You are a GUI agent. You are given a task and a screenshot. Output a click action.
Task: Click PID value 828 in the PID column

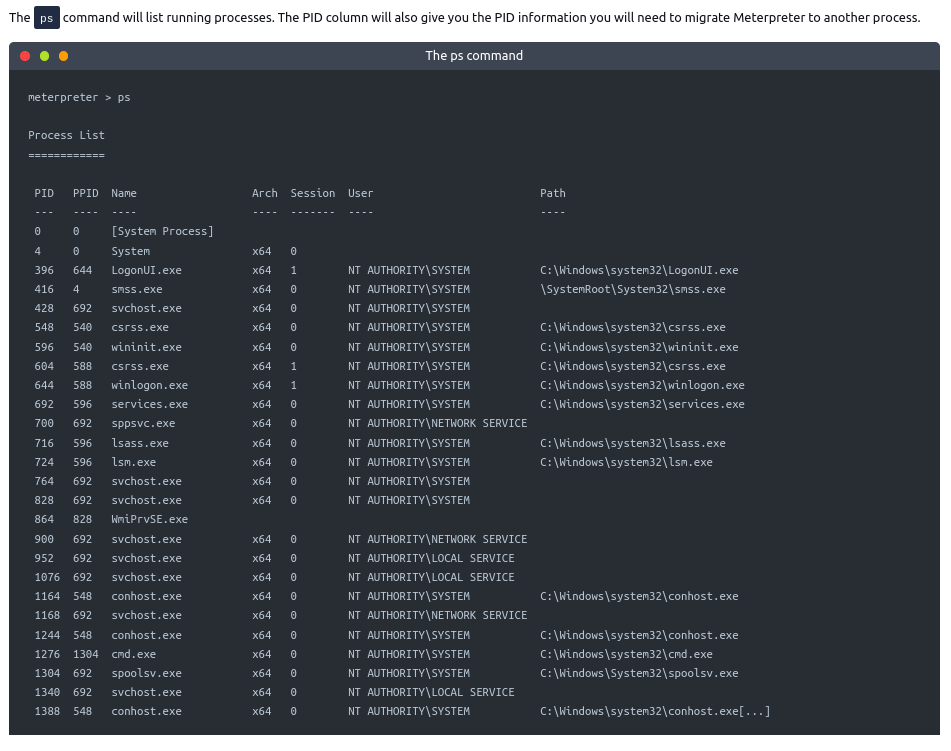click(44, 500)
